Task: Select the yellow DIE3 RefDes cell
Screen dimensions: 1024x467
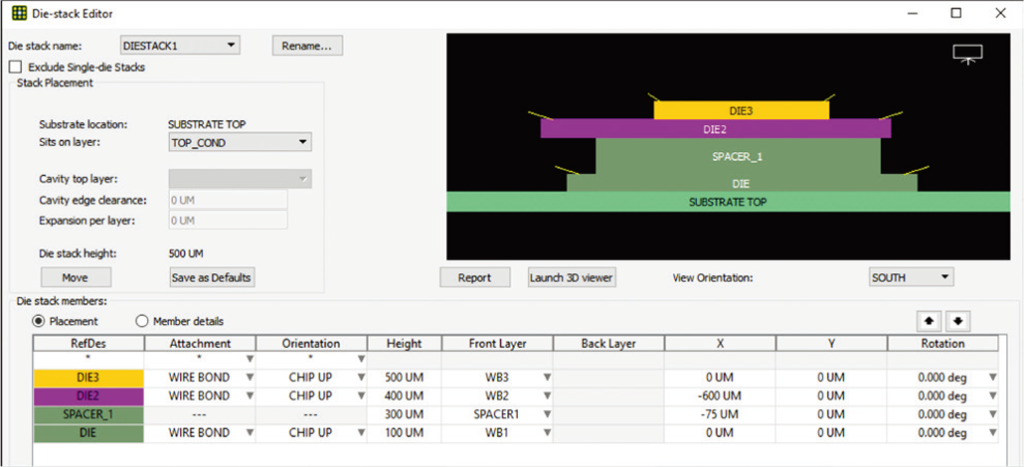Action: coord(88,378)
